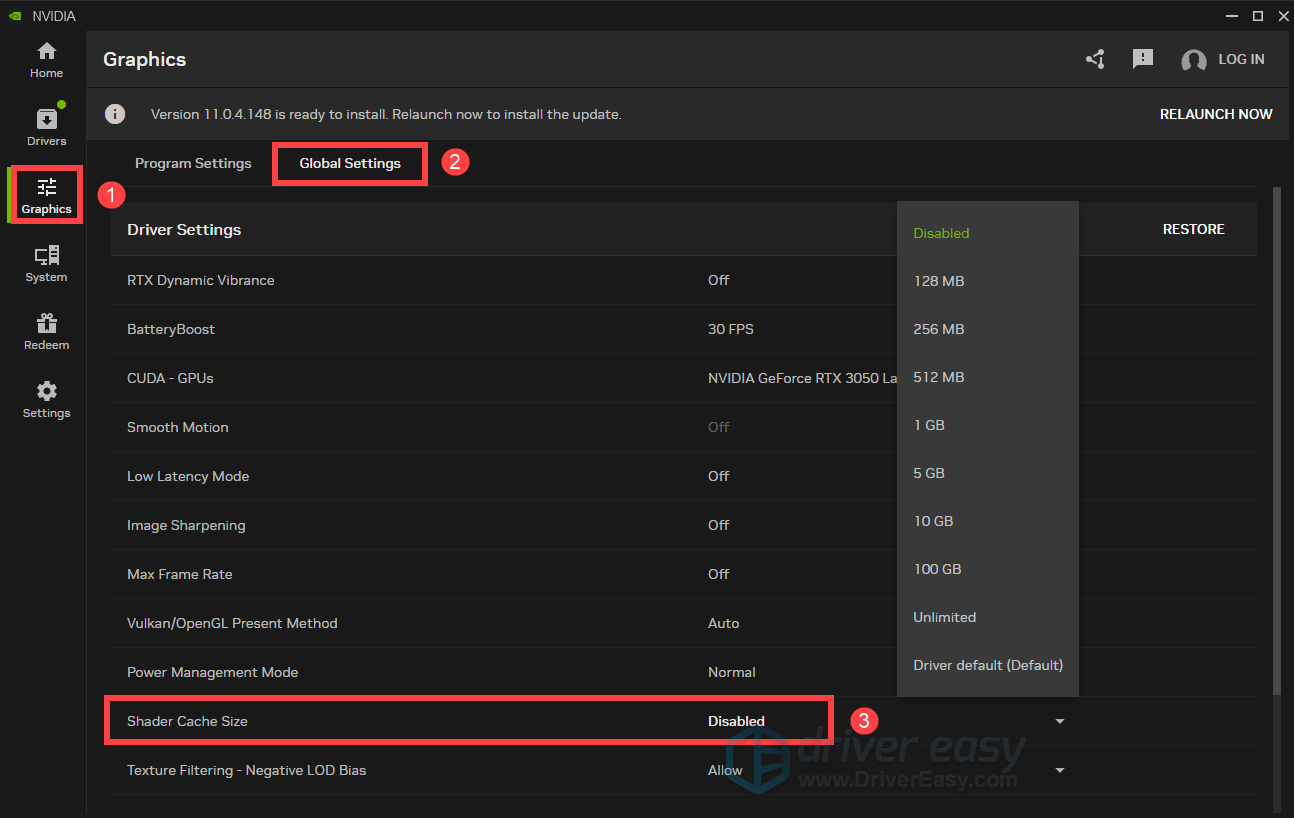Click RESTORE driver settings button
This screenshot has width=1294, height=818.
coord(1193,229)
